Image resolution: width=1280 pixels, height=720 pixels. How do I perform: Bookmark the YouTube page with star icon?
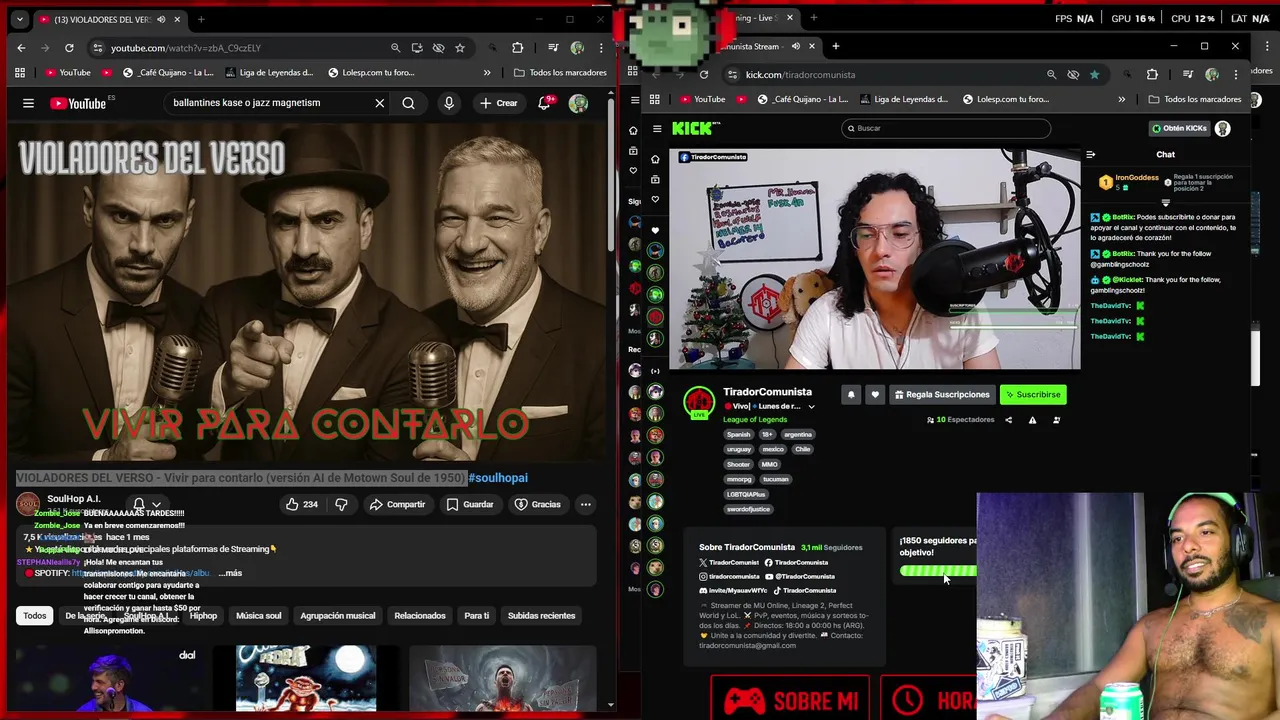(x=460, y=48)
